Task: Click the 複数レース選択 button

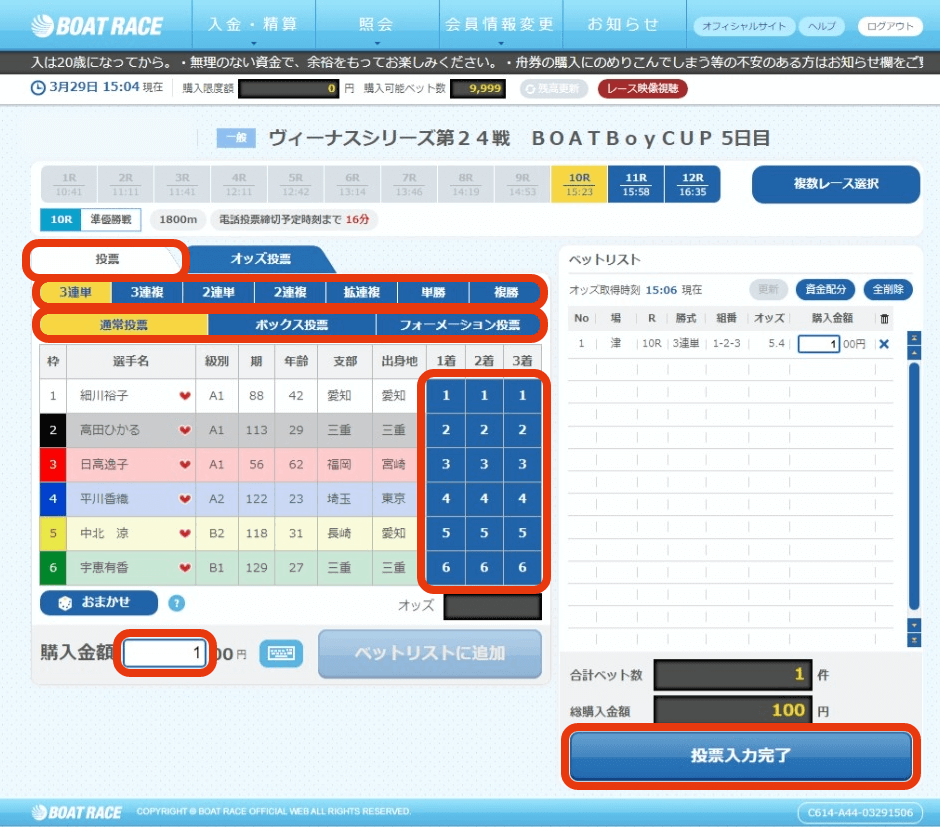Action: point(836,184)
